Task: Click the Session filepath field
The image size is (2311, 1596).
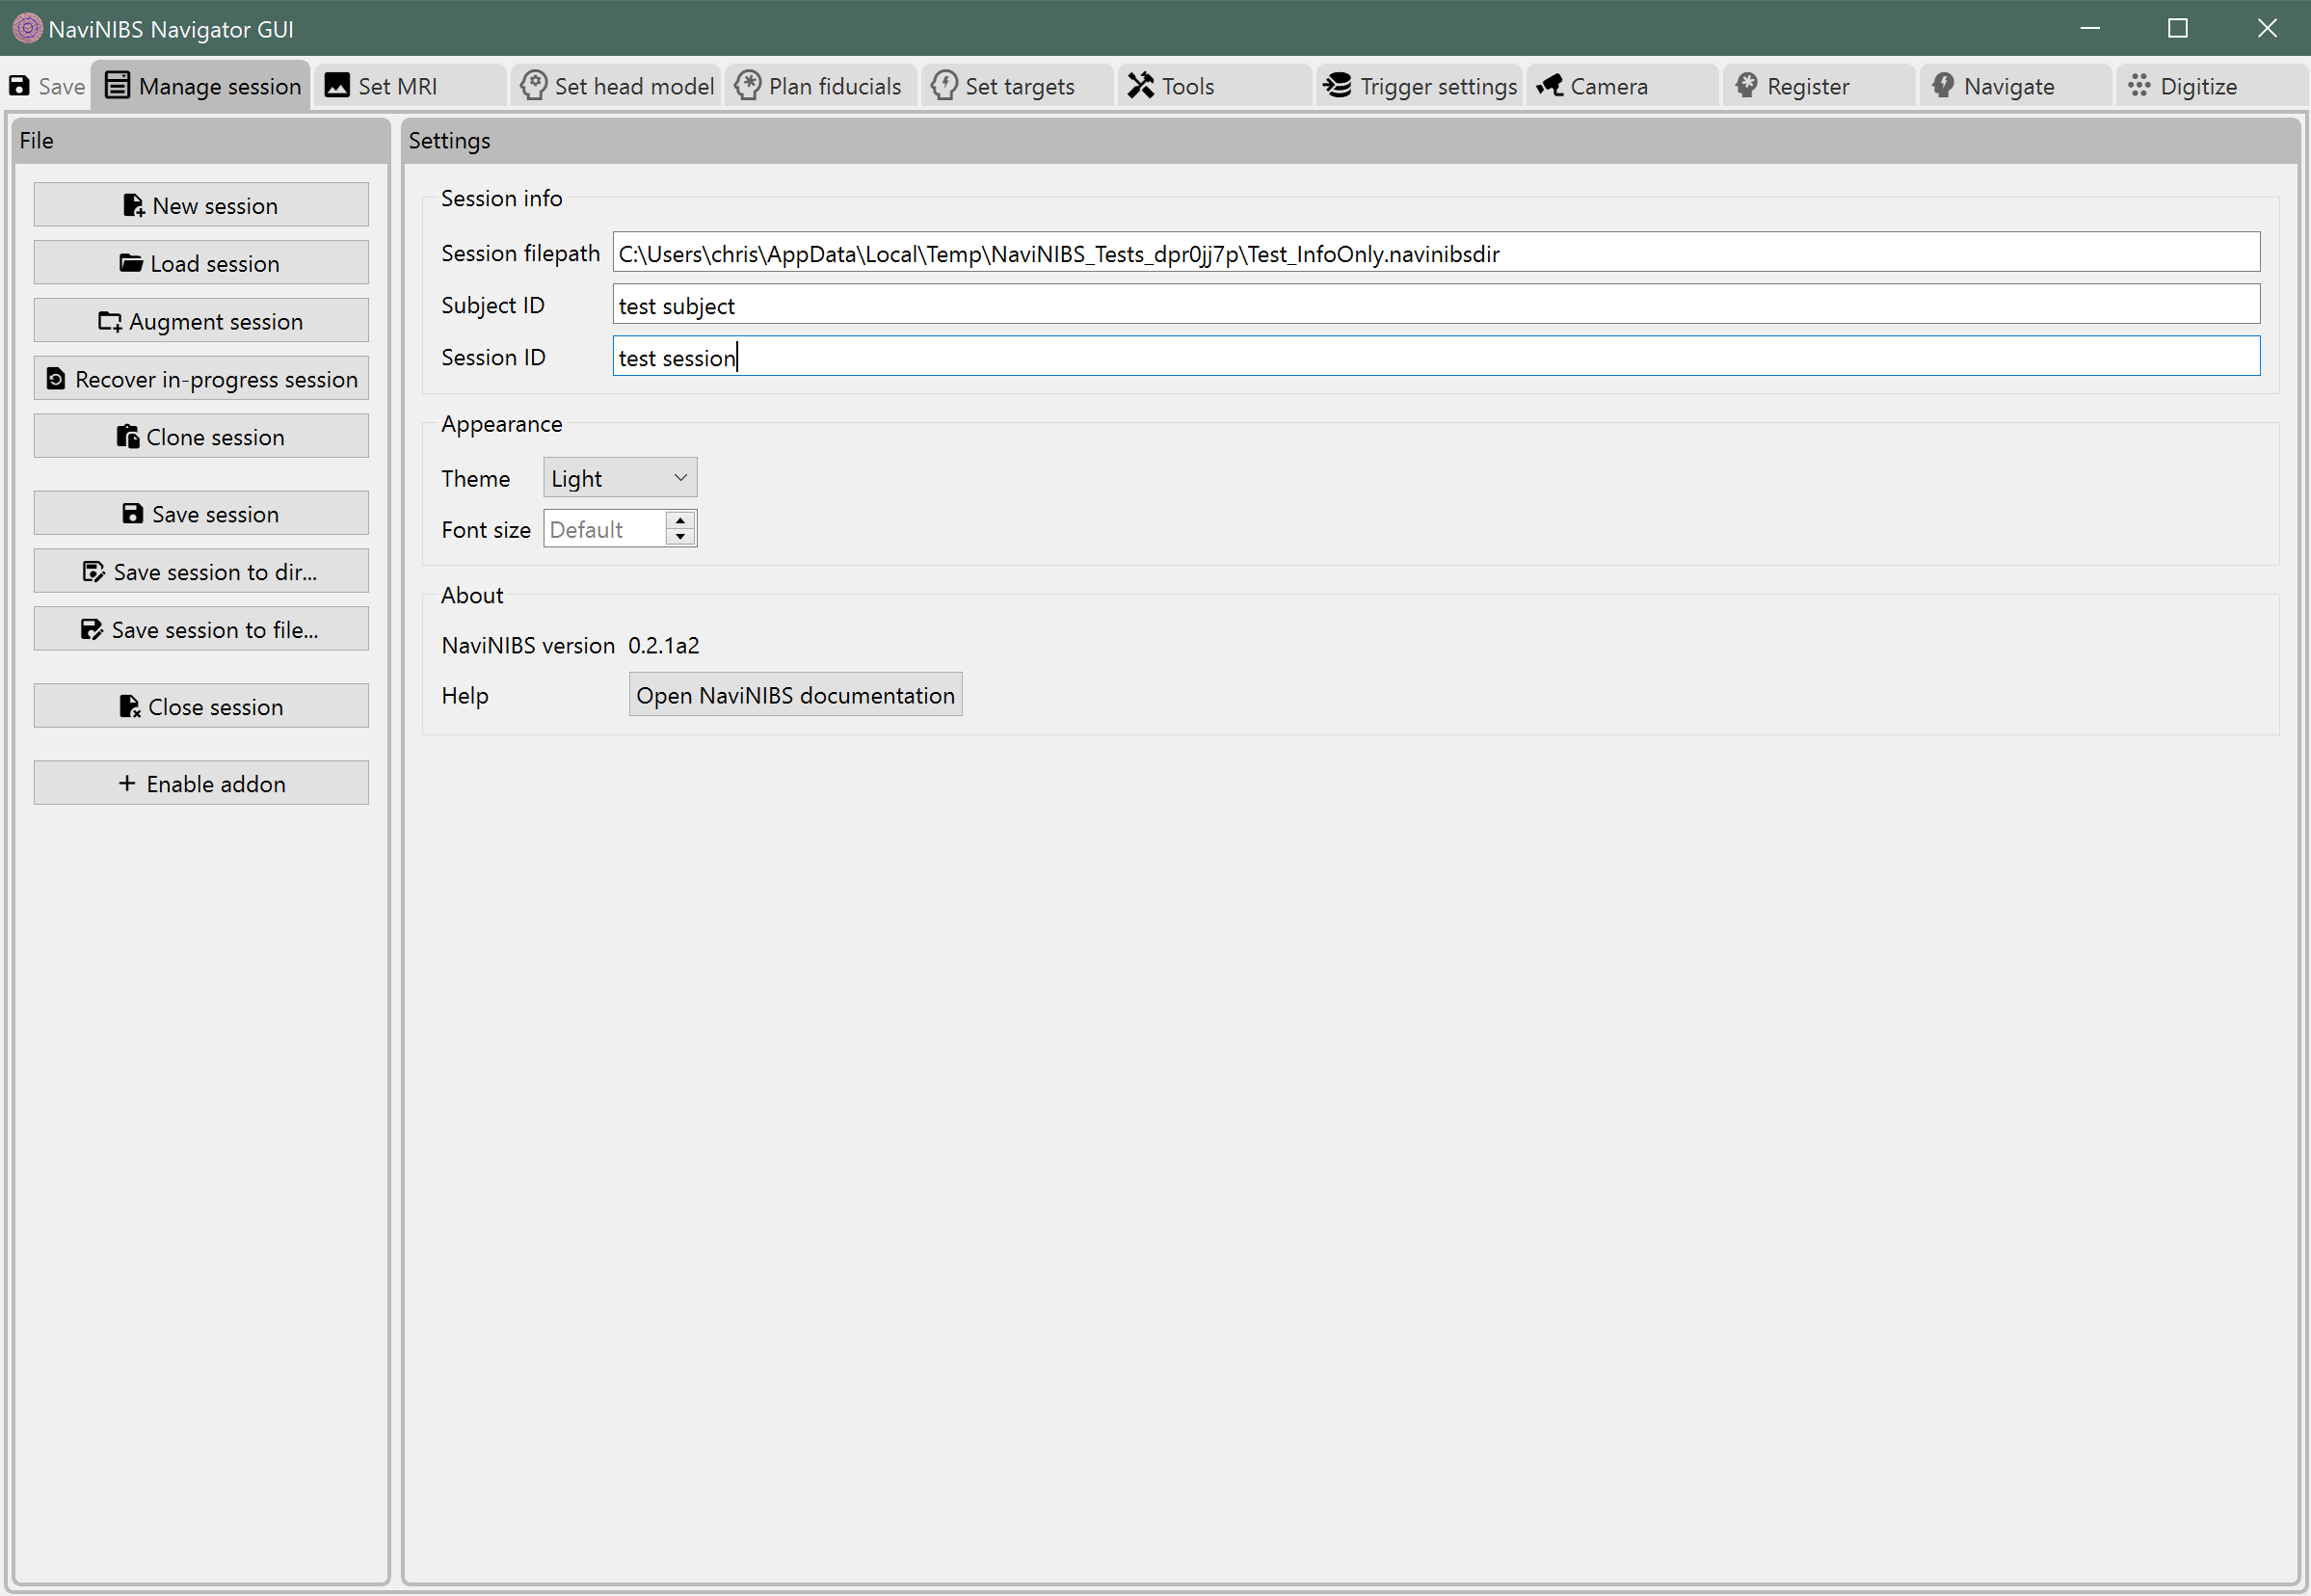Action: pos(1436,253)
